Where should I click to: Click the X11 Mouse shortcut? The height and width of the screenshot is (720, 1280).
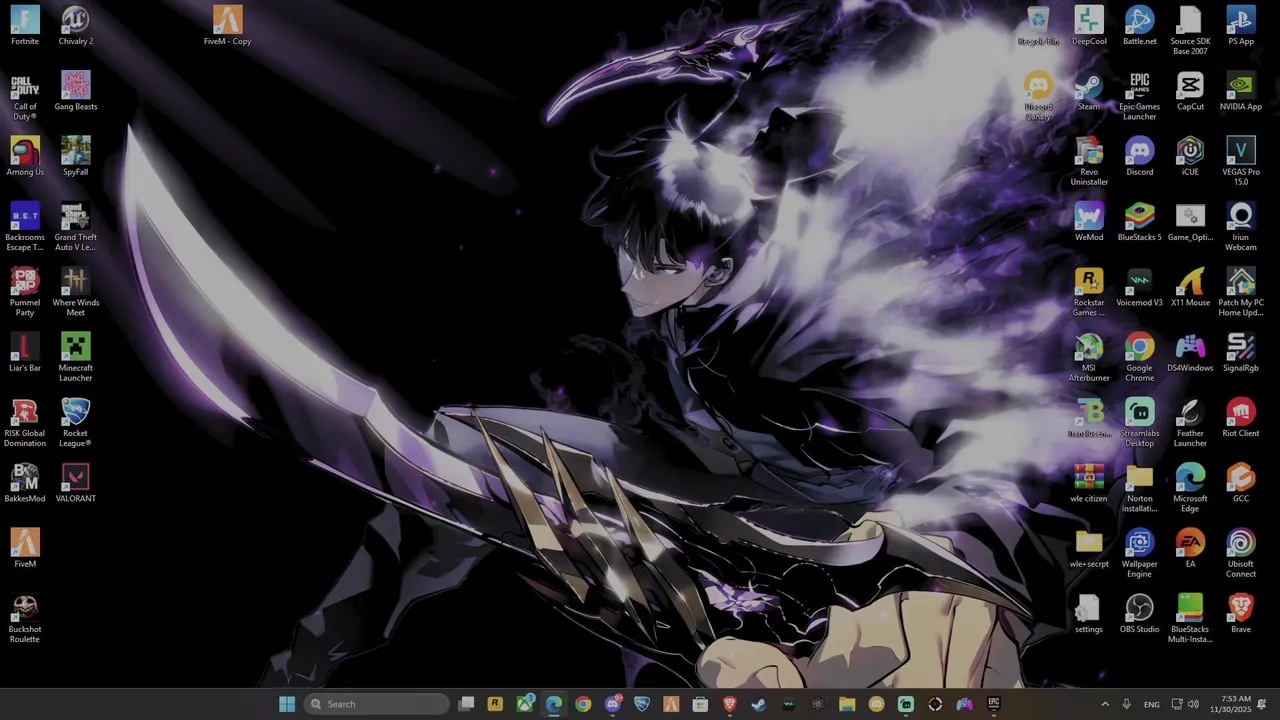(1190, 287)
